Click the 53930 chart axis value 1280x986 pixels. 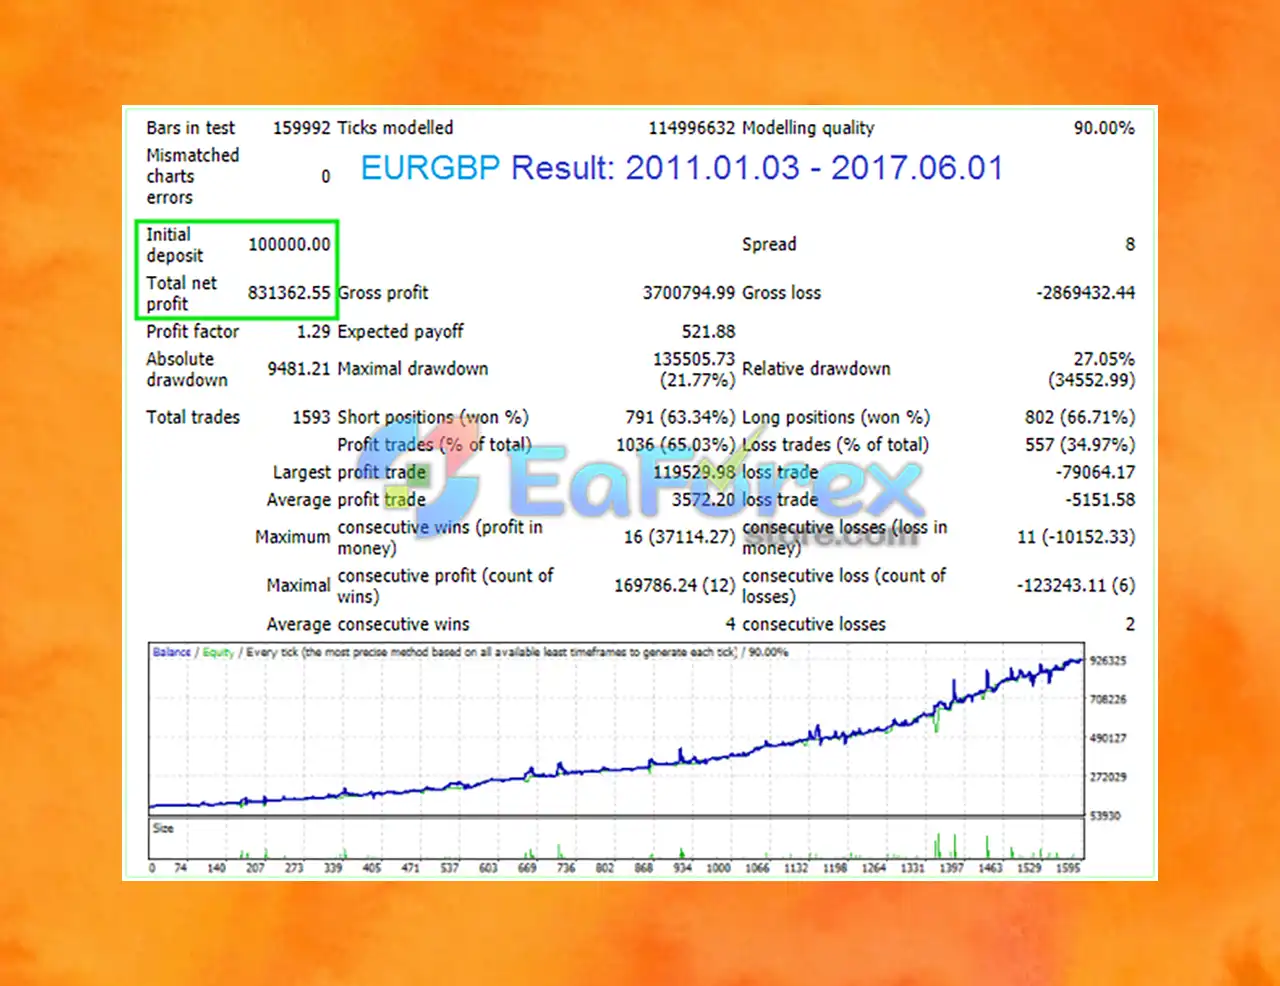pos(1105,816)
